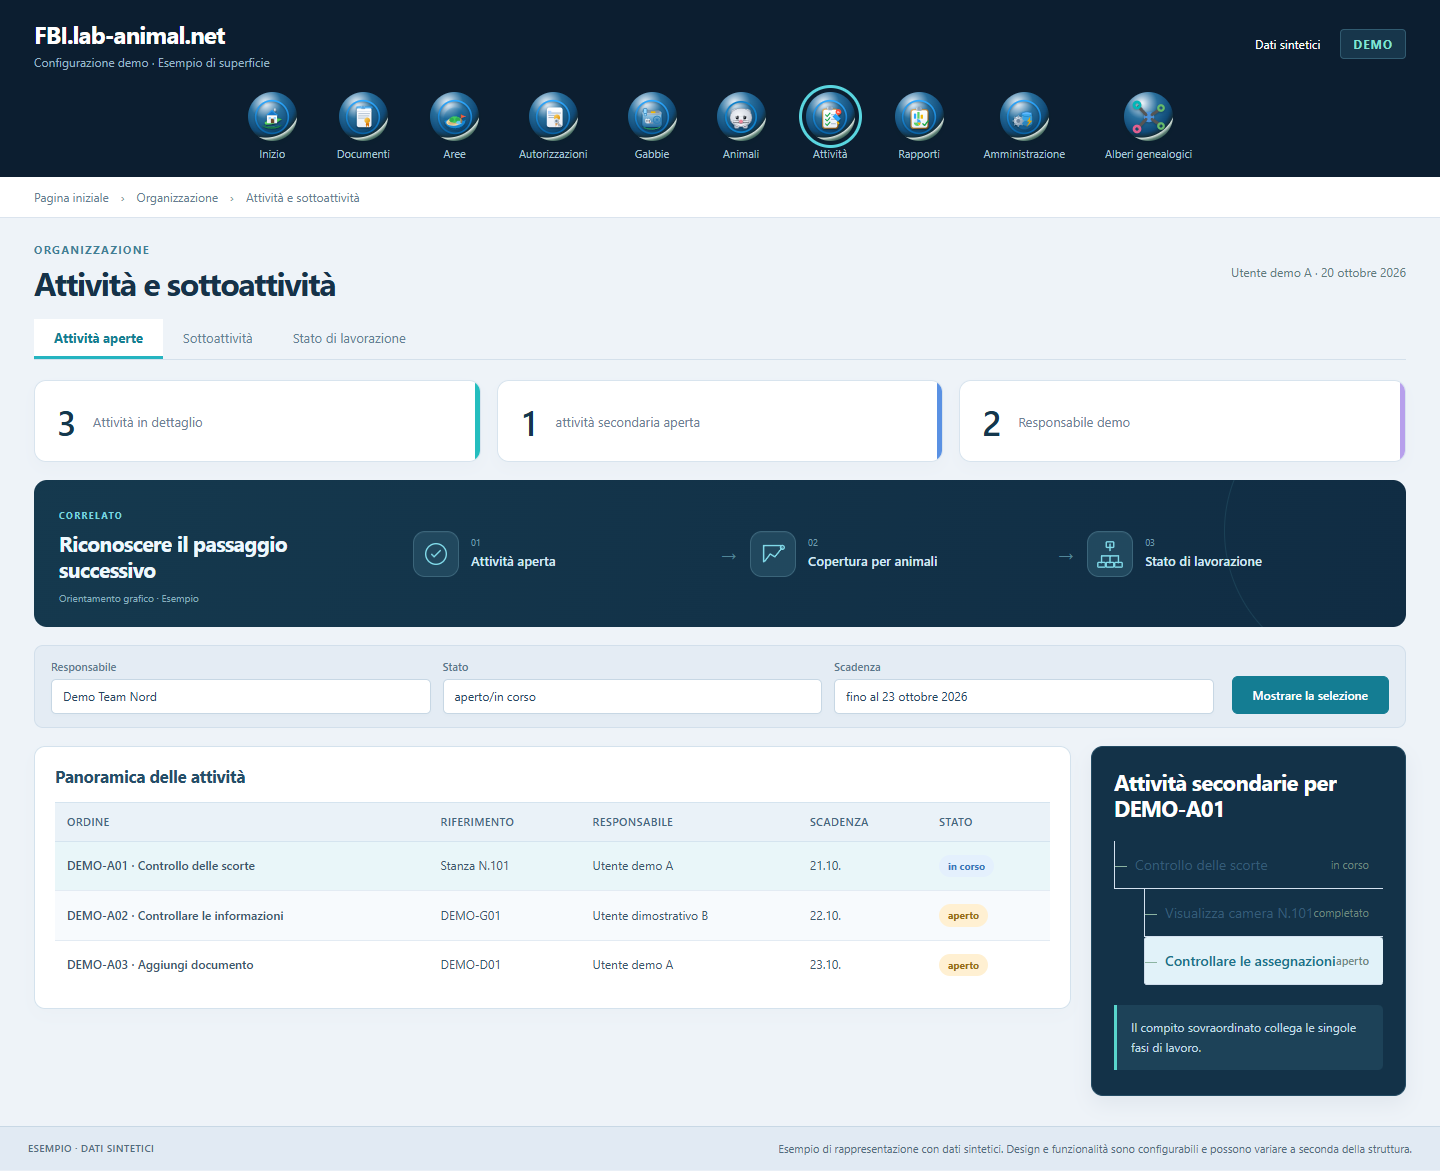Image resolution: width=1440 pixels, height=1171 pixels.
Task: Select row 'DEMO-A02 · Controllare le informazioni'
Action: 552,916
